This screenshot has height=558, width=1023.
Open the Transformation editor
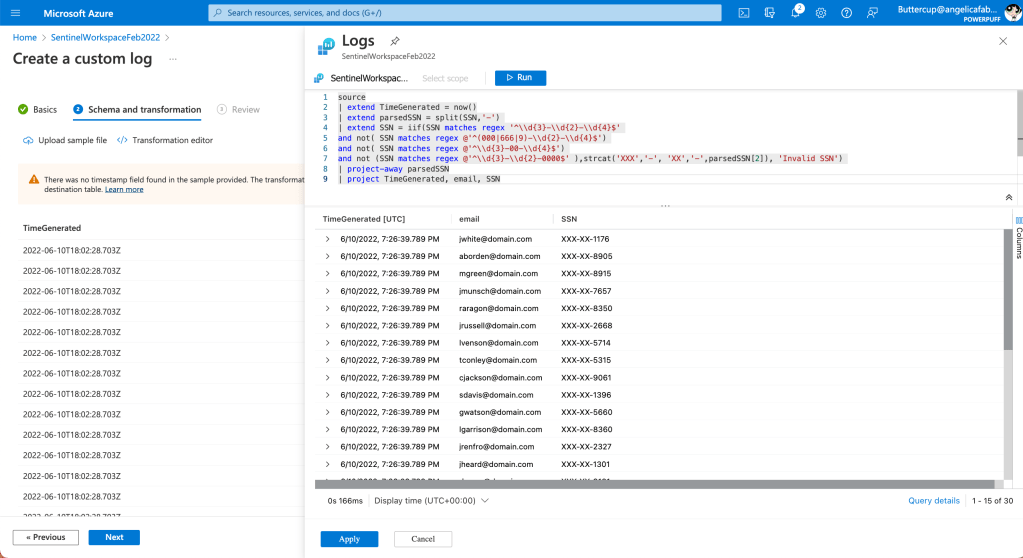[x=165, y=141]
